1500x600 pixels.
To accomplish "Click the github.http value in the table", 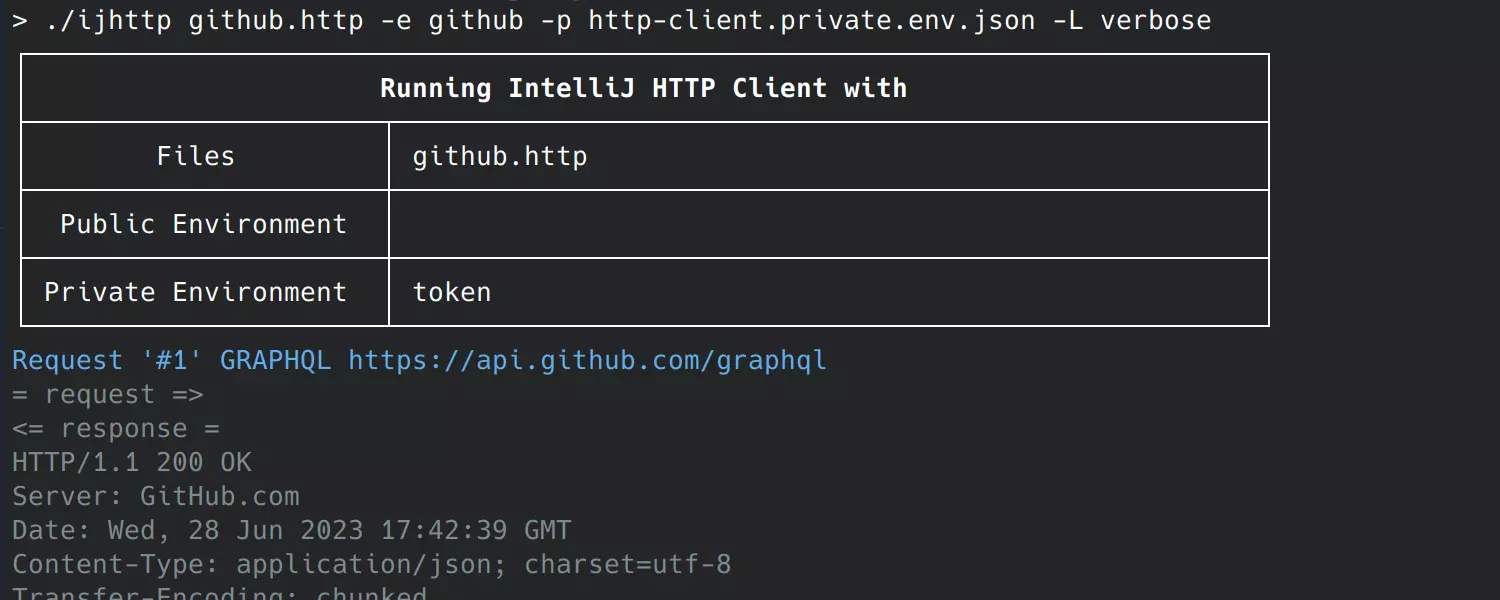I will click(499, 156).
